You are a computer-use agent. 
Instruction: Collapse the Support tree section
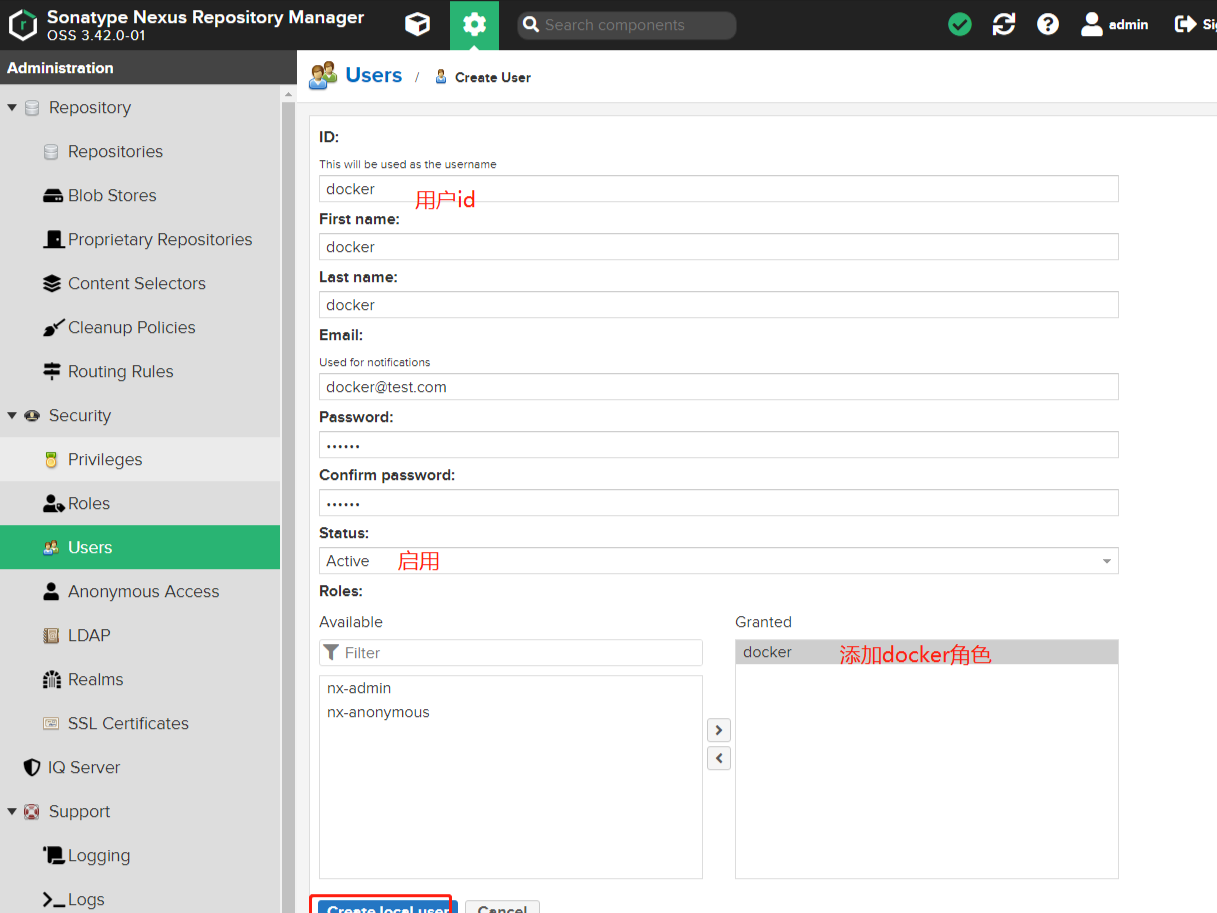point(12,812)
